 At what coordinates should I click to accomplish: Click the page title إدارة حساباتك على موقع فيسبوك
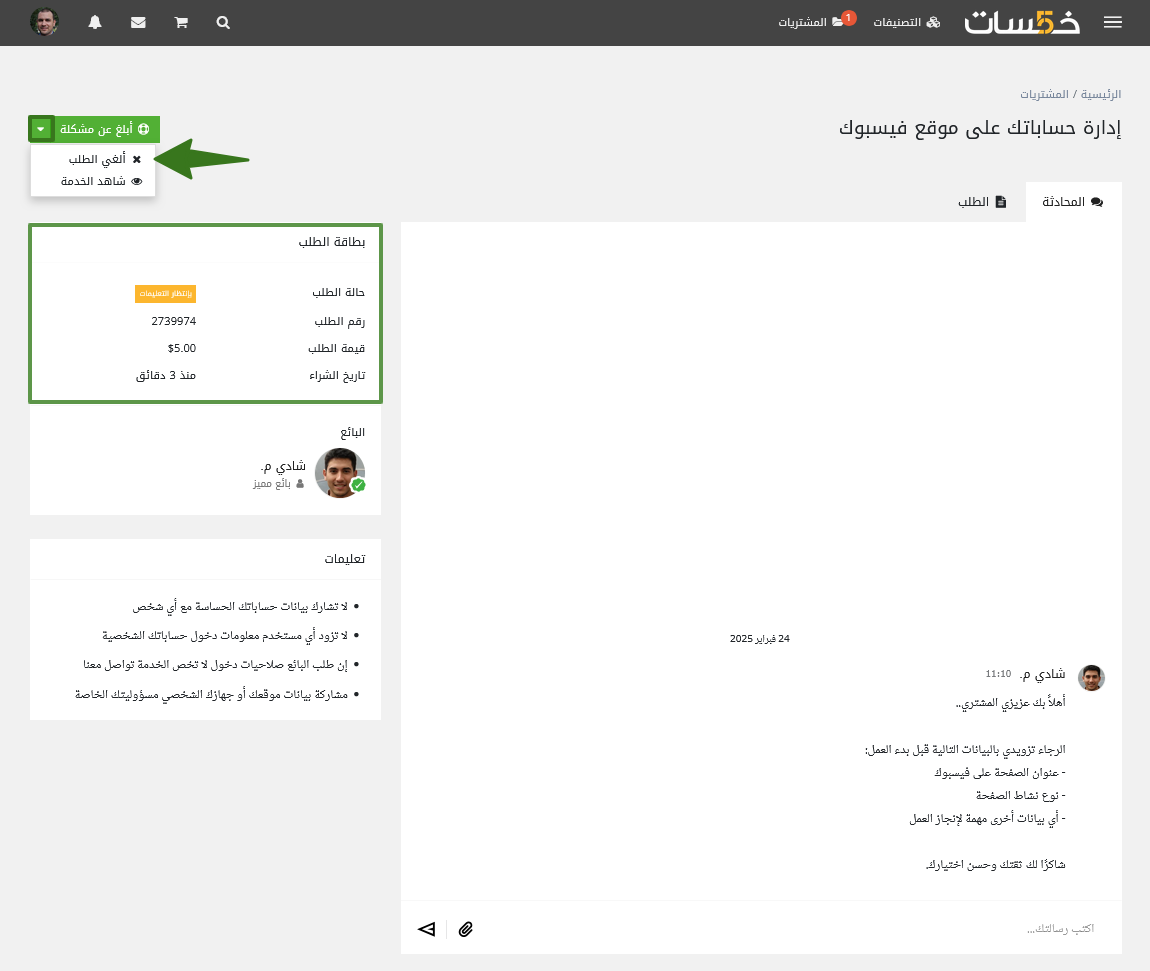(x=980, y=128)
